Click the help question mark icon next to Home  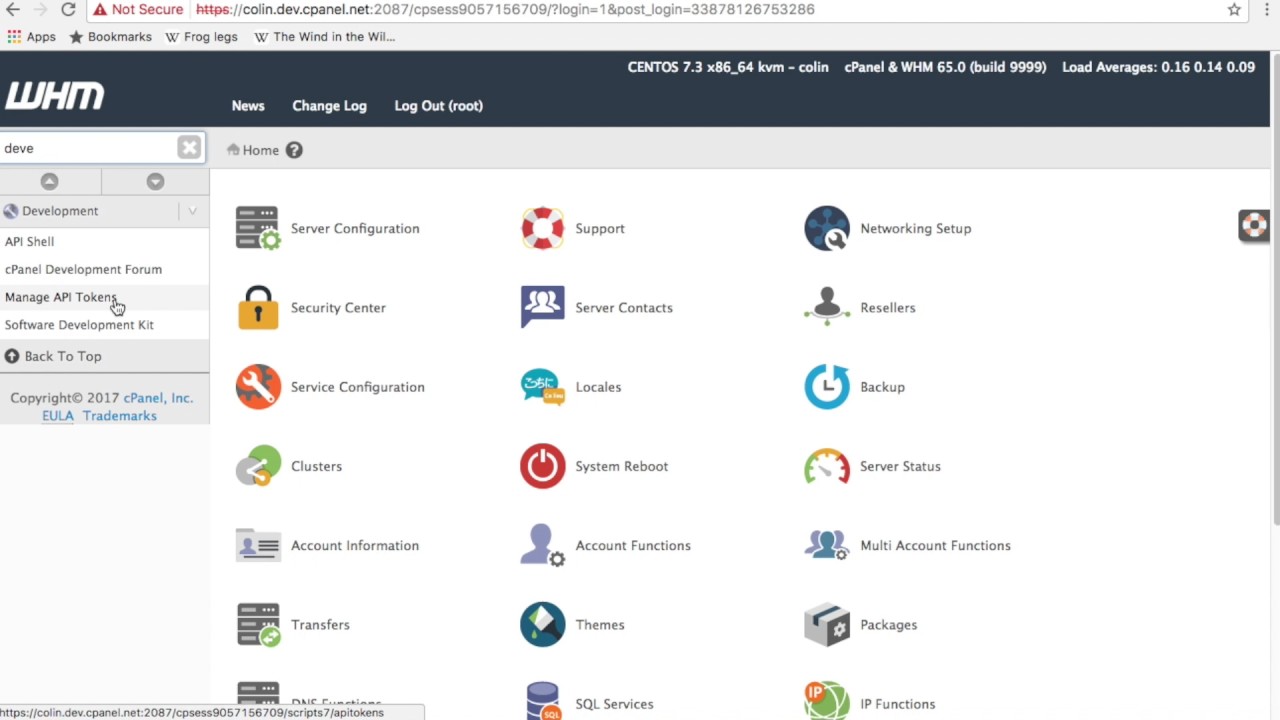294,150
